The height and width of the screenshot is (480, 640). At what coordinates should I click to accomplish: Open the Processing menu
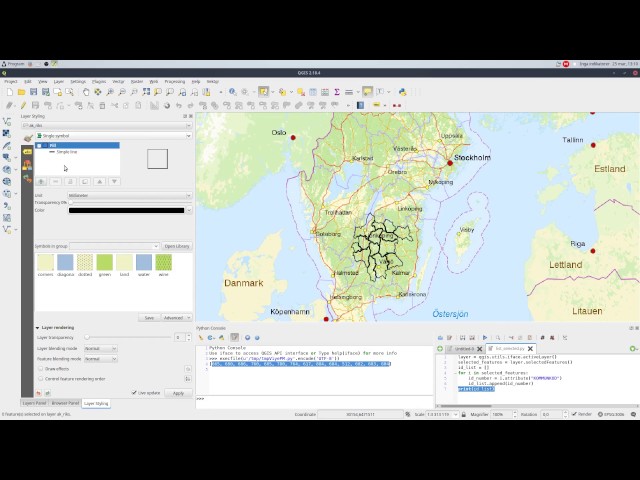pyautogui.click(x=175, y=82)
